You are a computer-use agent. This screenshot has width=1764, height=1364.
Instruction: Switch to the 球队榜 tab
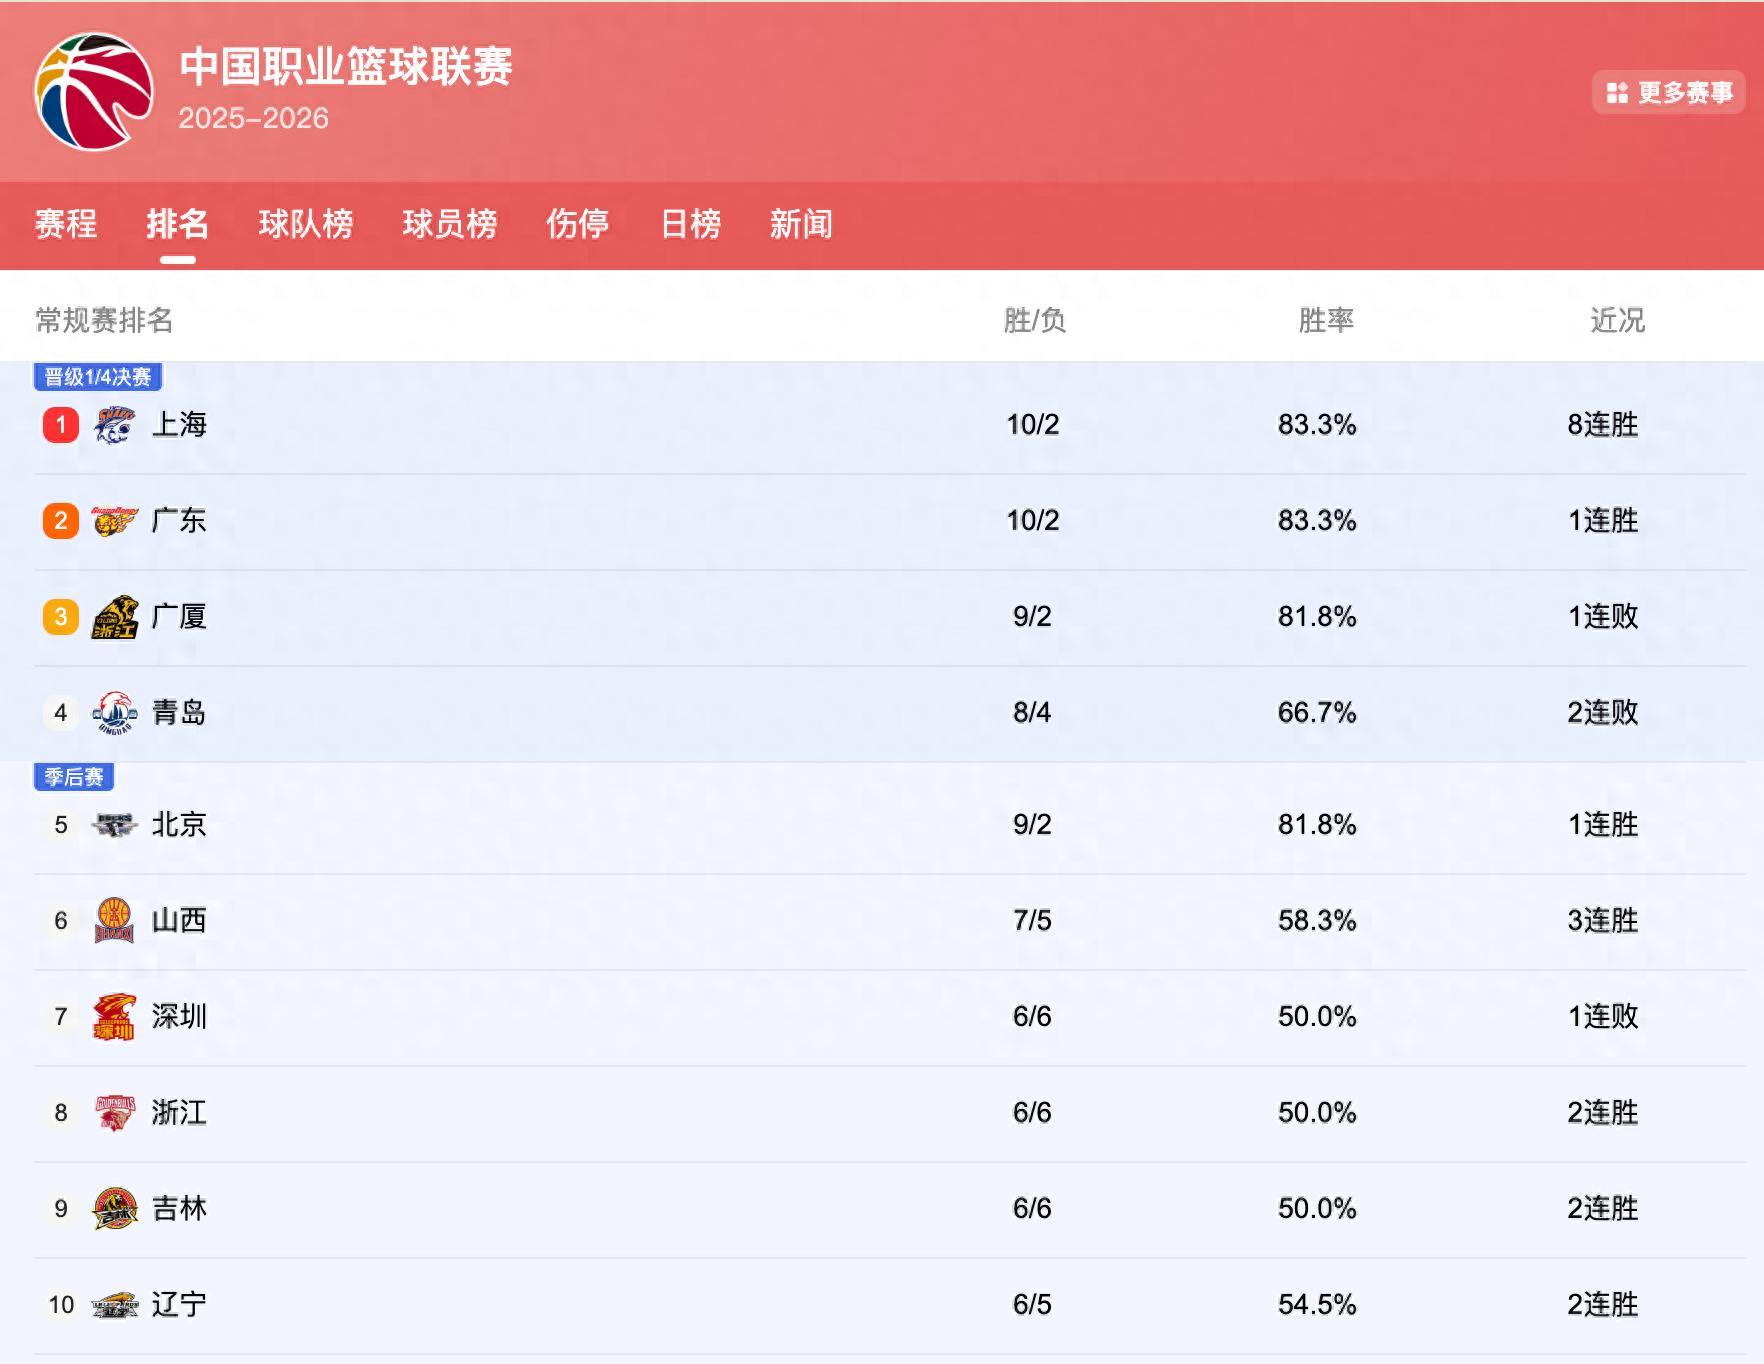click(x=306, y=224)
